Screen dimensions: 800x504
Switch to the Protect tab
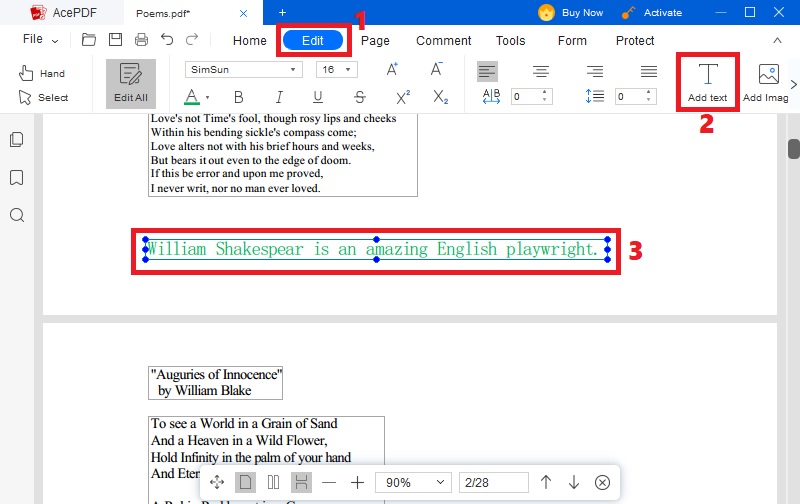coord(635,40)
